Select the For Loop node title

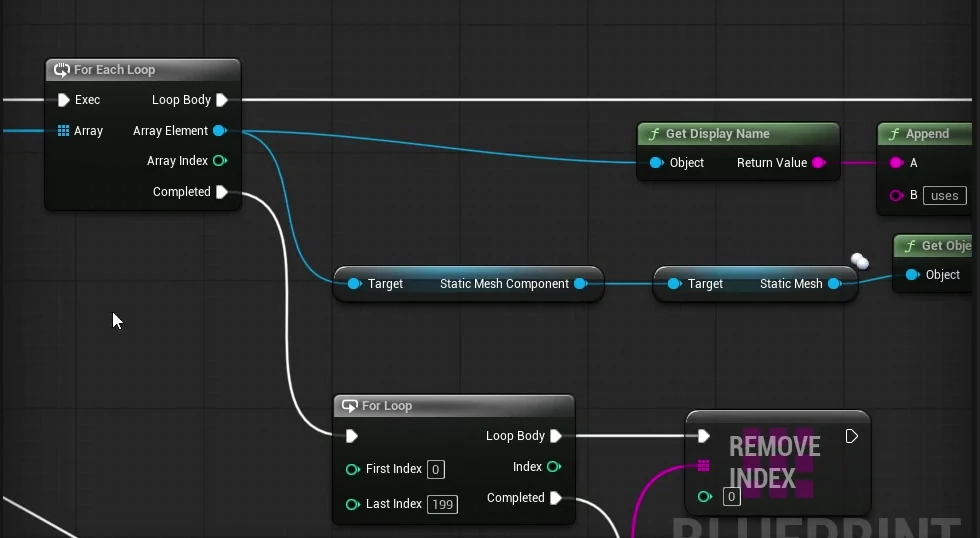click(x=387, y=406)
